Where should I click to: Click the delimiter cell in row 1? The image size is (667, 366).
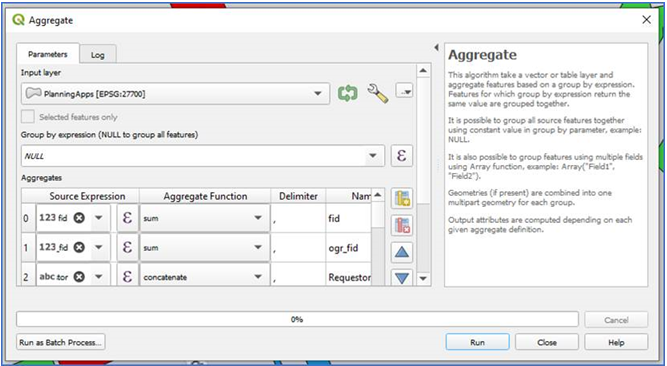click(298, 247)
